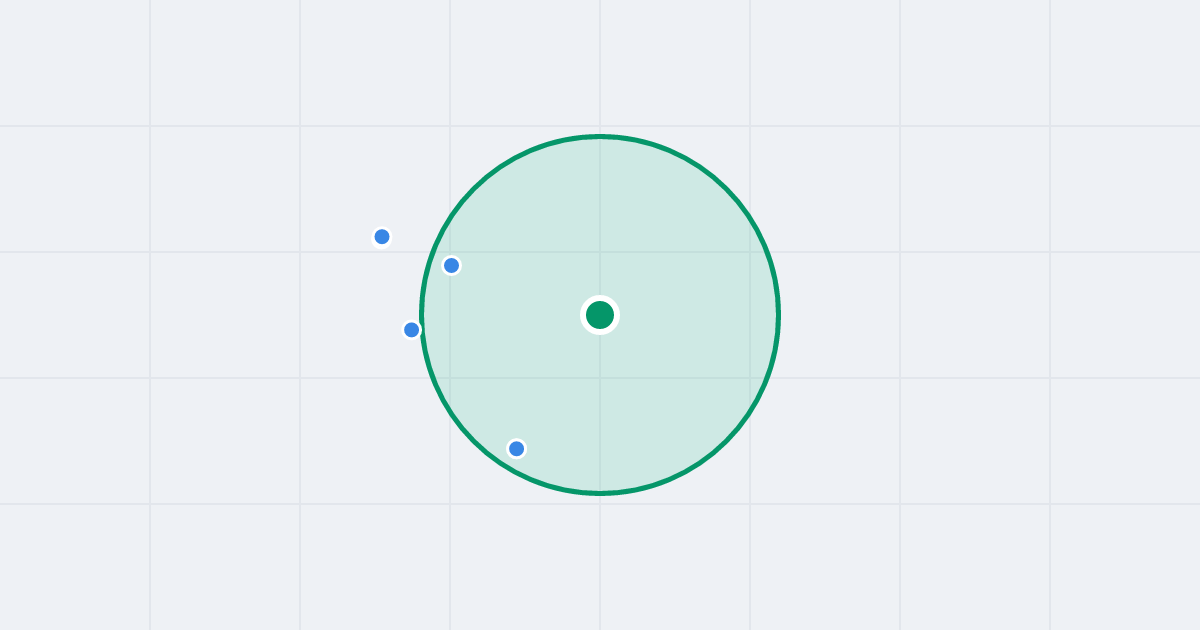Click the blue dot nearest the circle's bottom
This screenshot has width=1200, height=630.
(x=516, y=448)
